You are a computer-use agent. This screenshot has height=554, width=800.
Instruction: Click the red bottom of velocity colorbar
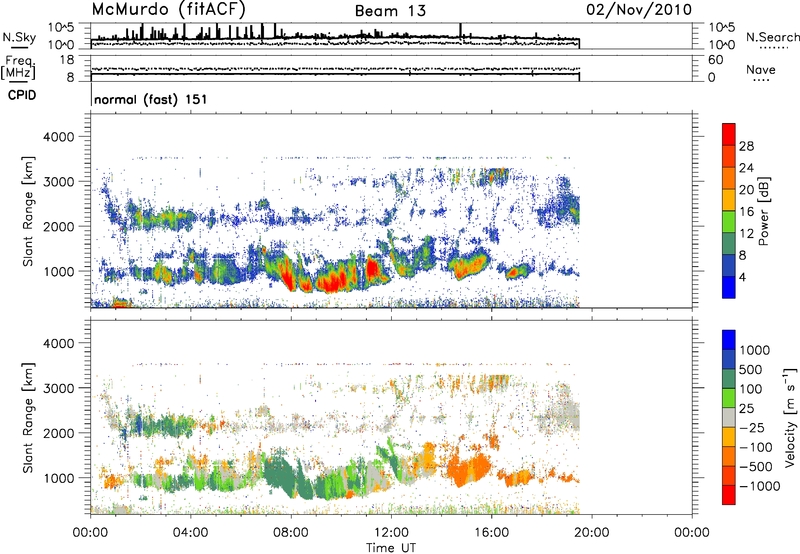[729, 495]
